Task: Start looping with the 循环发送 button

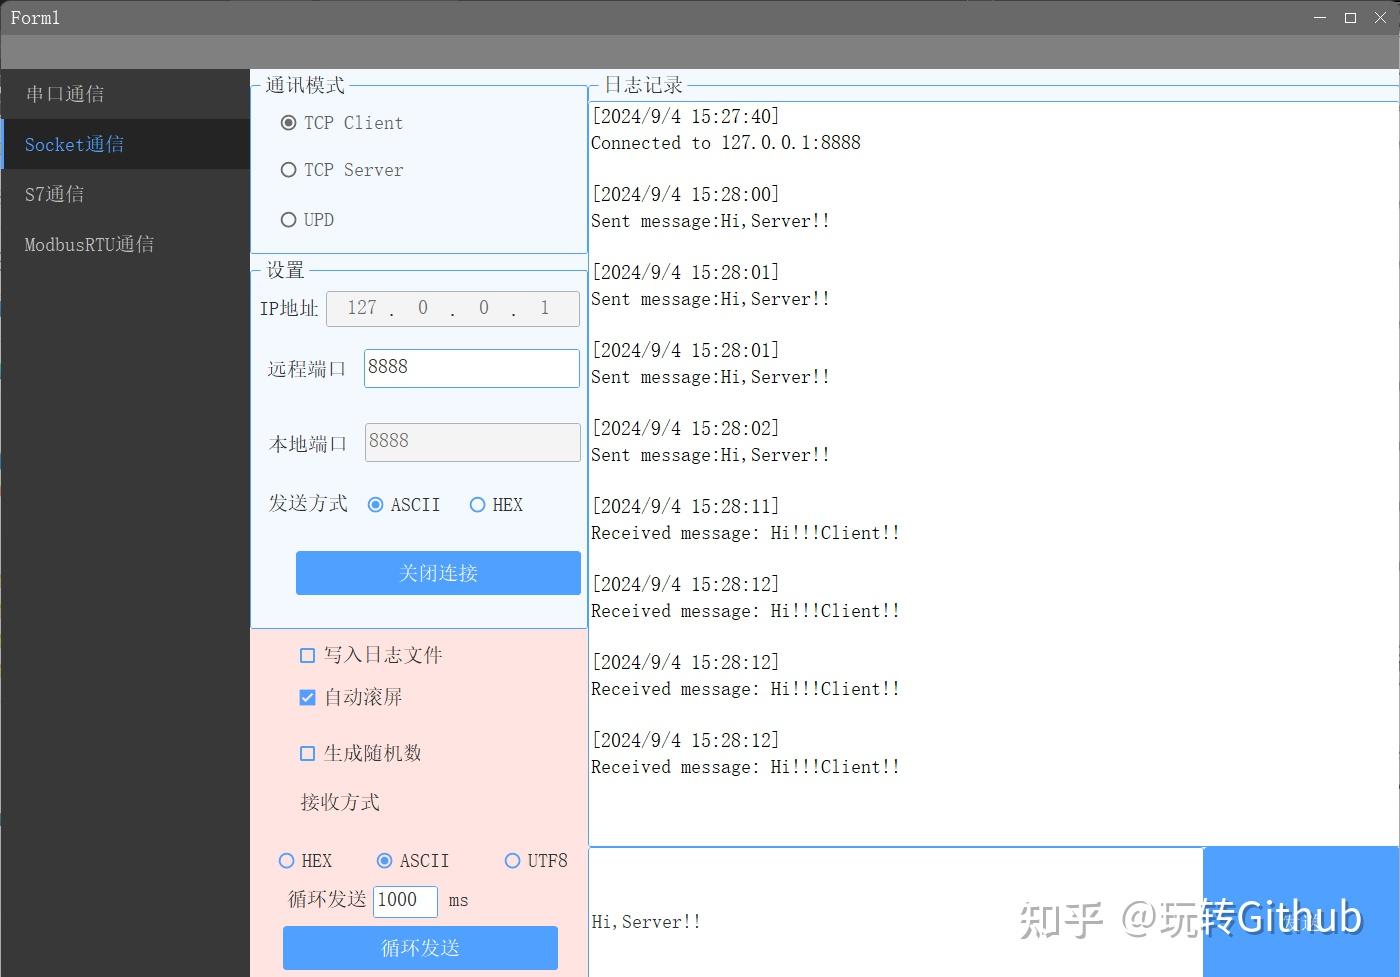Action: (x=420, y=948)
